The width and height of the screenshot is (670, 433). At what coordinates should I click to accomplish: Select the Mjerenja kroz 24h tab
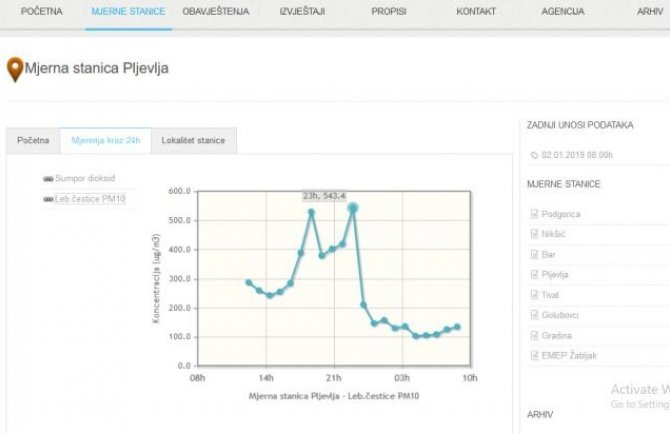coord(105,141)
